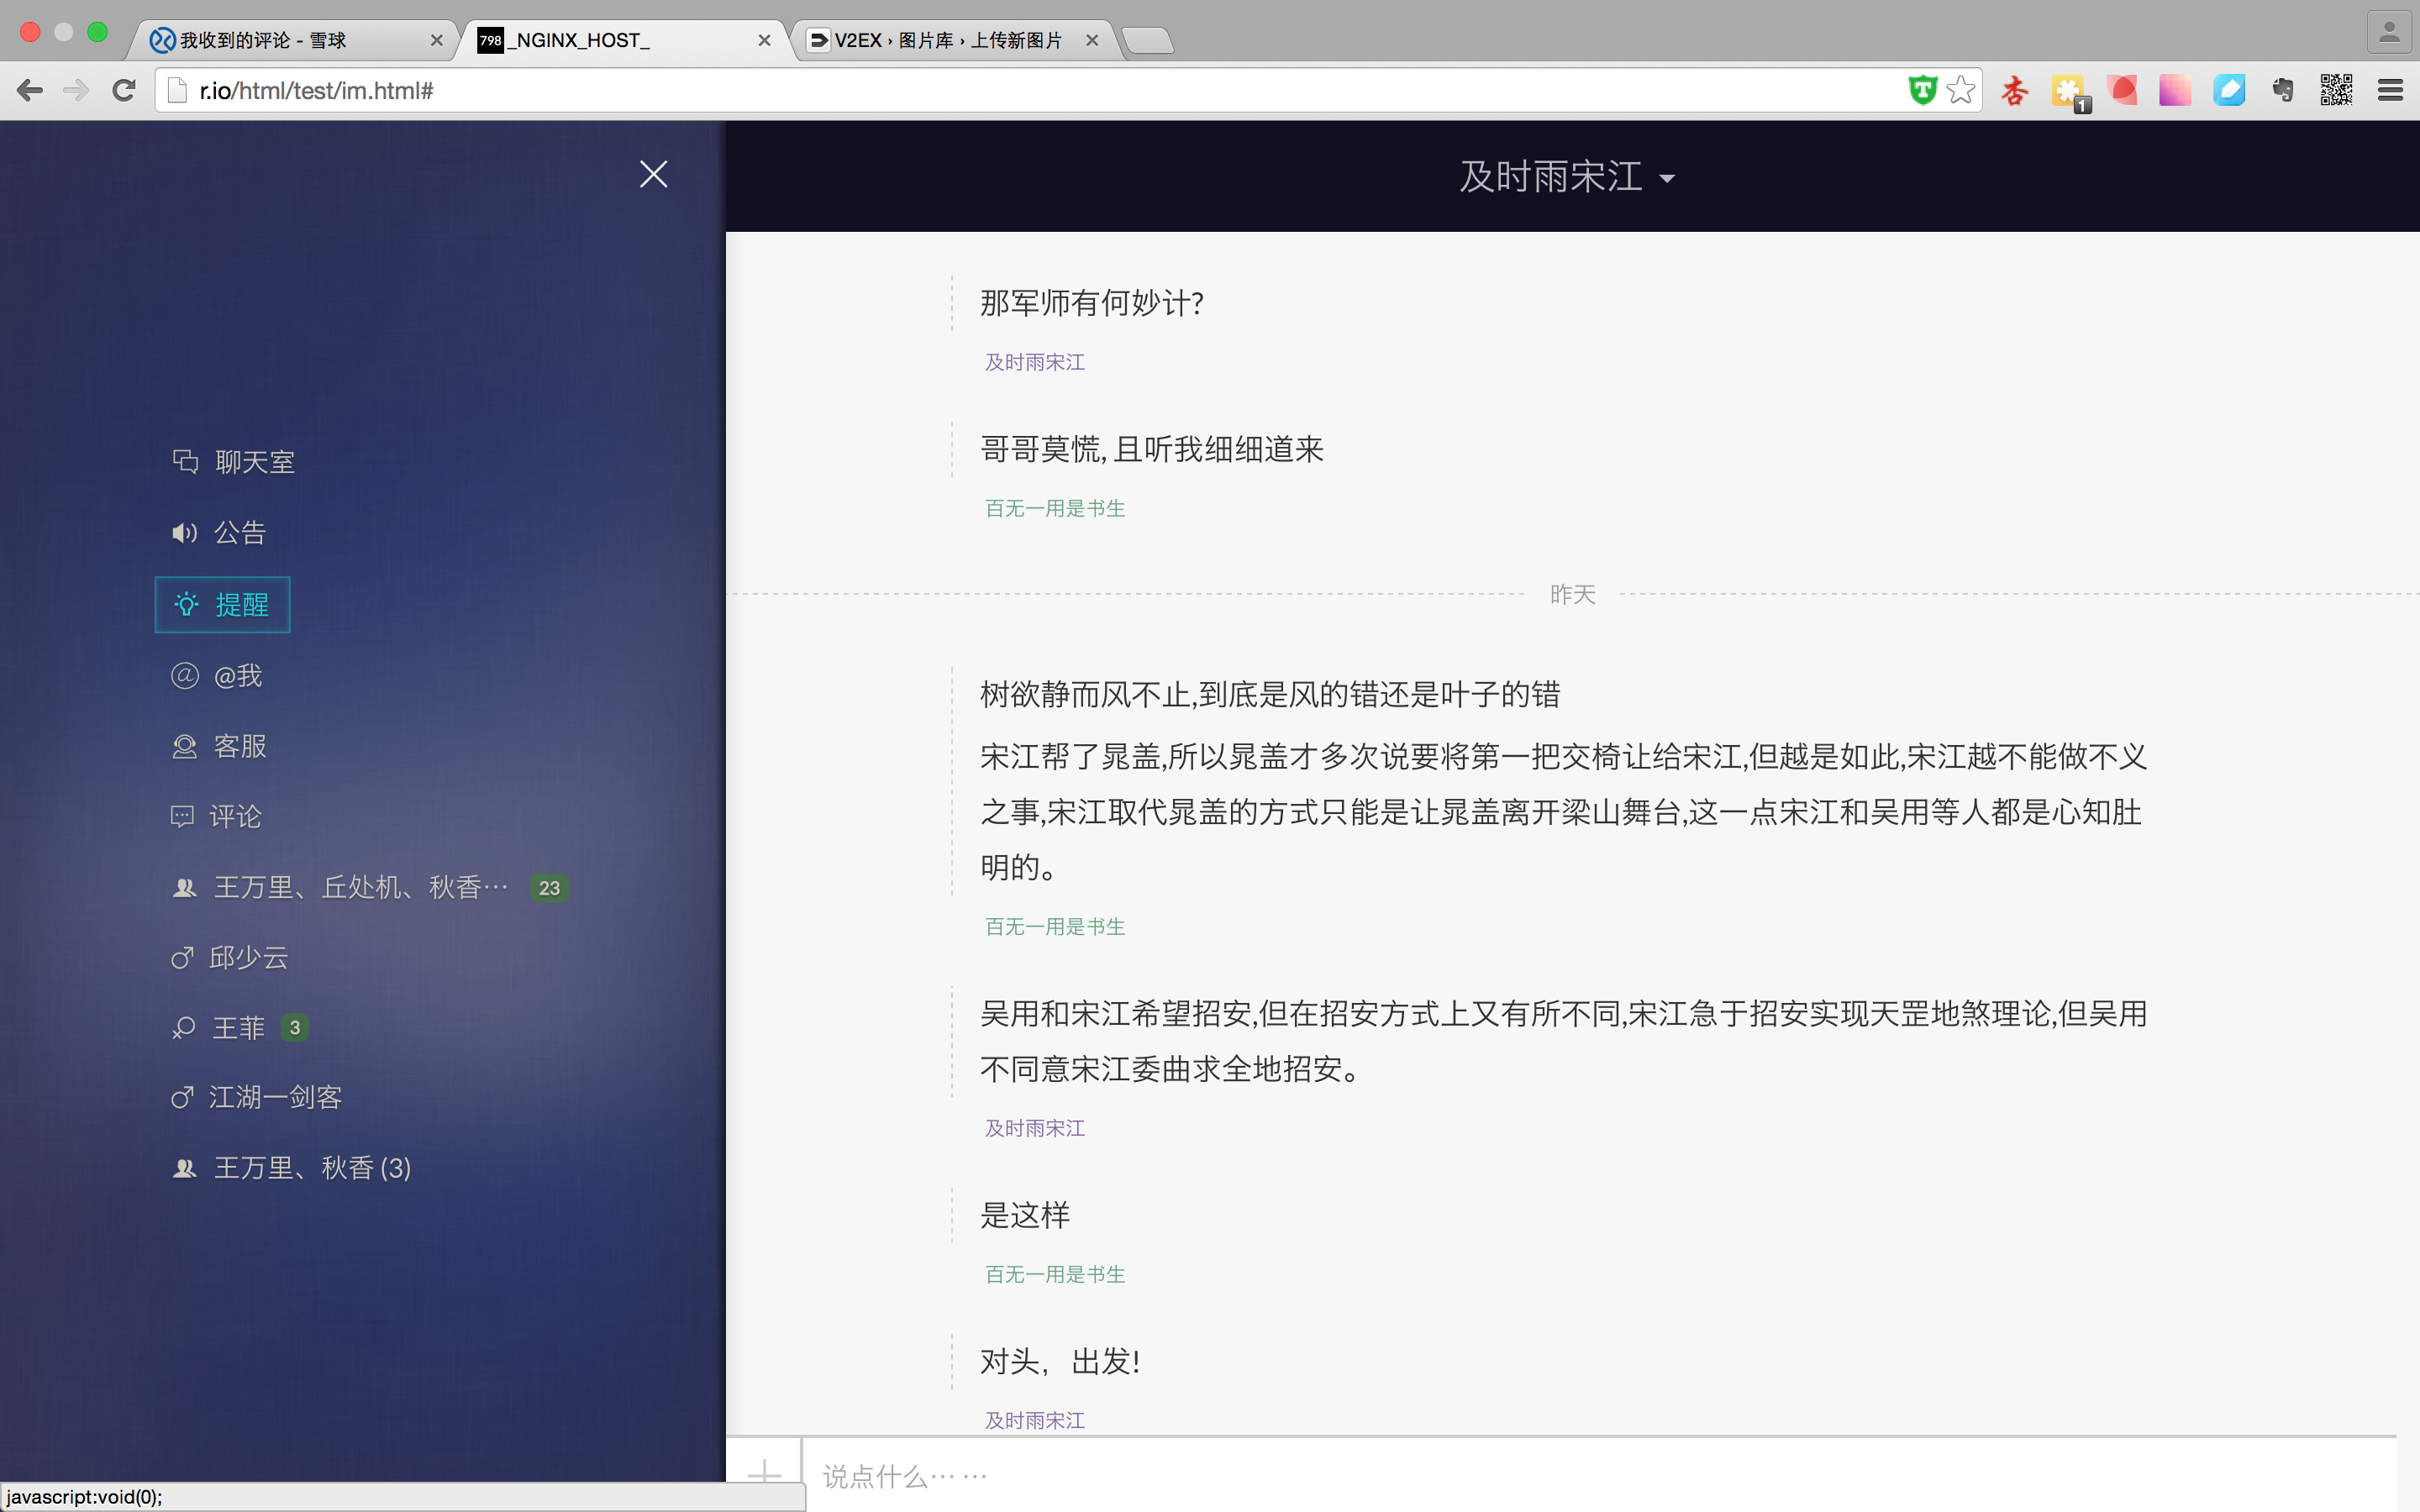
Task: Expand the 及时雨宋江 title dropdown
Action: click(x=1566, y=177)
